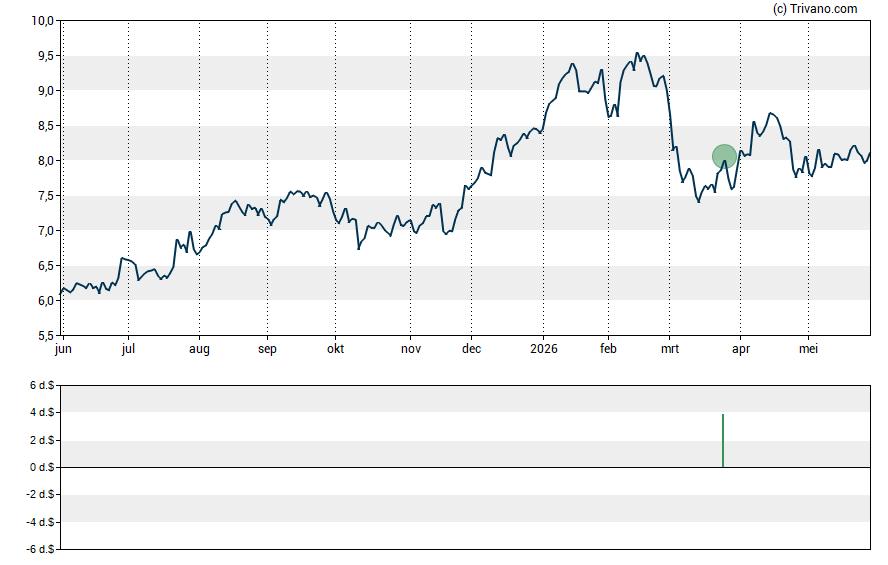Click the 'feb' month label

(608, 349)
